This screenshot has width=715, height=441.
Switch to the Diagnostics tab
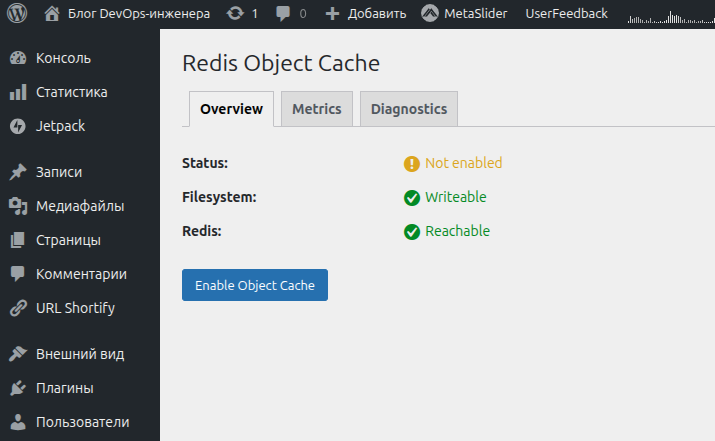409,109
